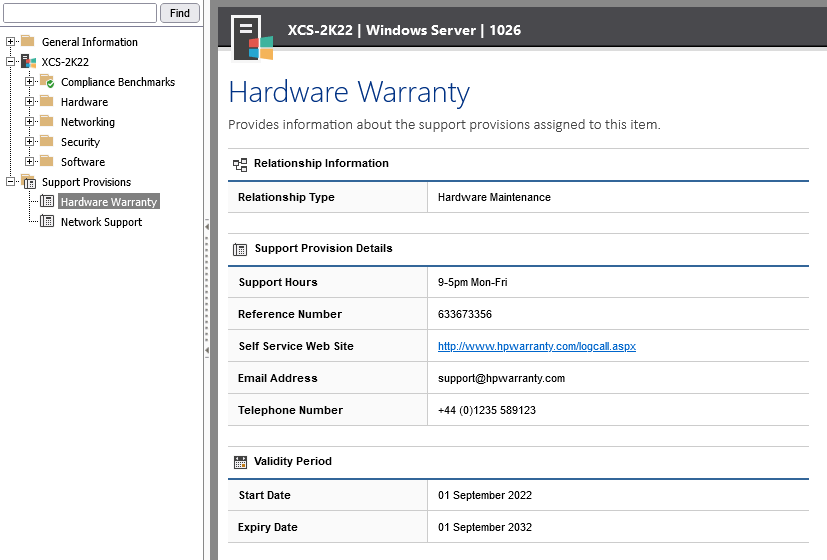827x560 pixels.
Task: Click the 'Support Provision Details' section title
Action: [x=323, y=248]
